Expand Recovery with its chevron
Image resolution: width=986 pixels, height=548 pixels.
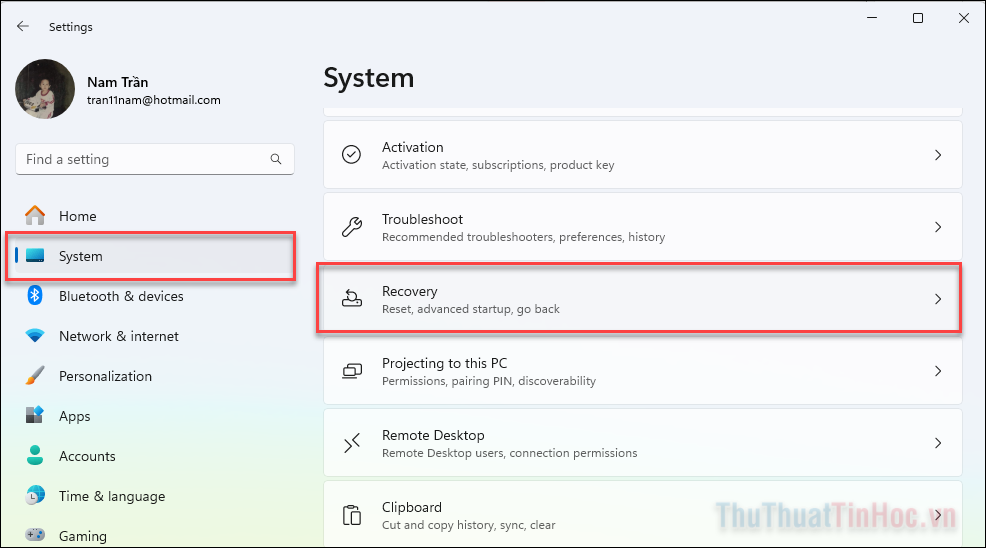click(x=938, y=299)
